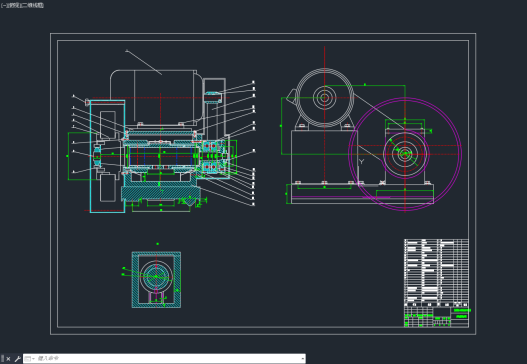Viewport: 527px width, 364px height.
Task: Select the small cyan hatched square section view
Action: (156, 280)
